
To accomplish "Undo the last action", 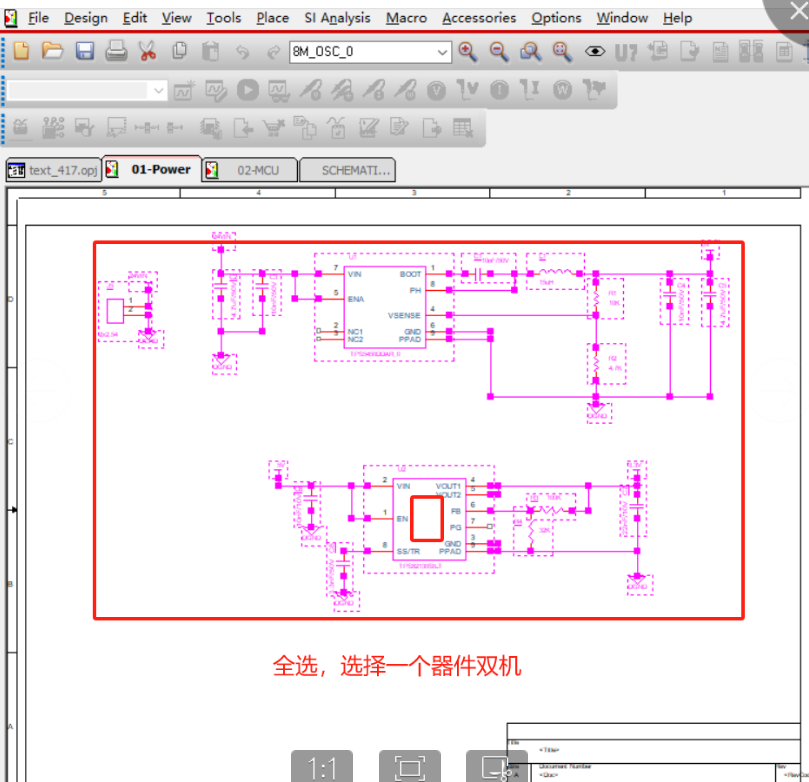I will tap(242, 52).
